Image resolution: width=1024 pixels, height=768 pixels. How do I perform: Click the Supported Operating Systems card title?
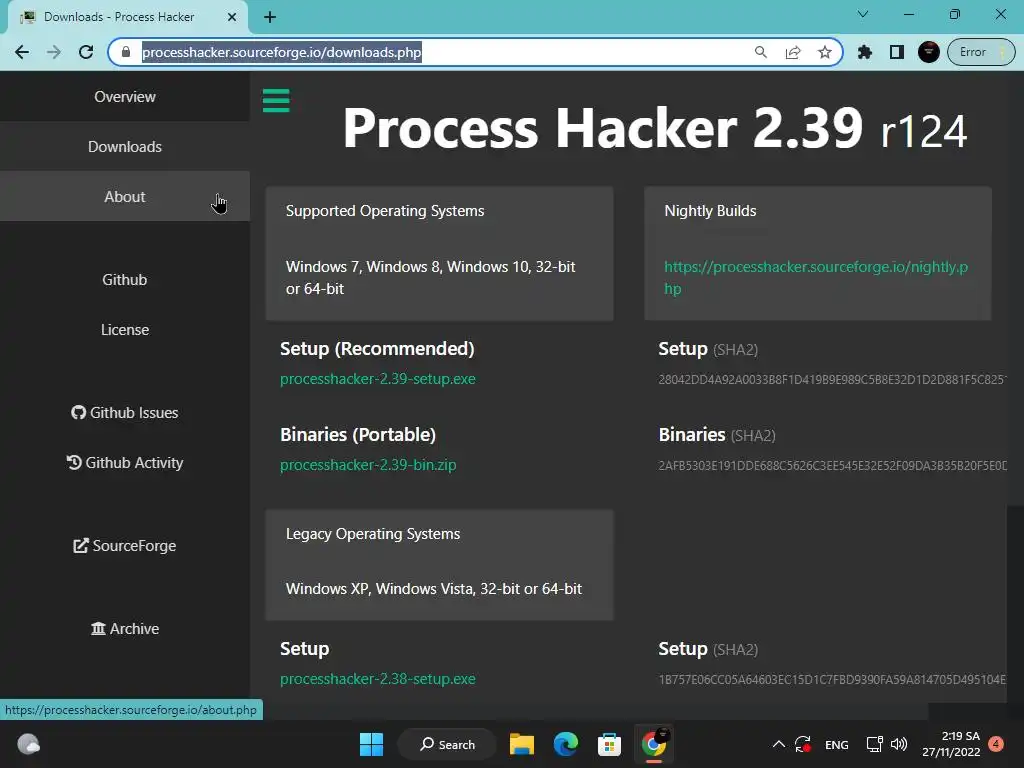385,211
